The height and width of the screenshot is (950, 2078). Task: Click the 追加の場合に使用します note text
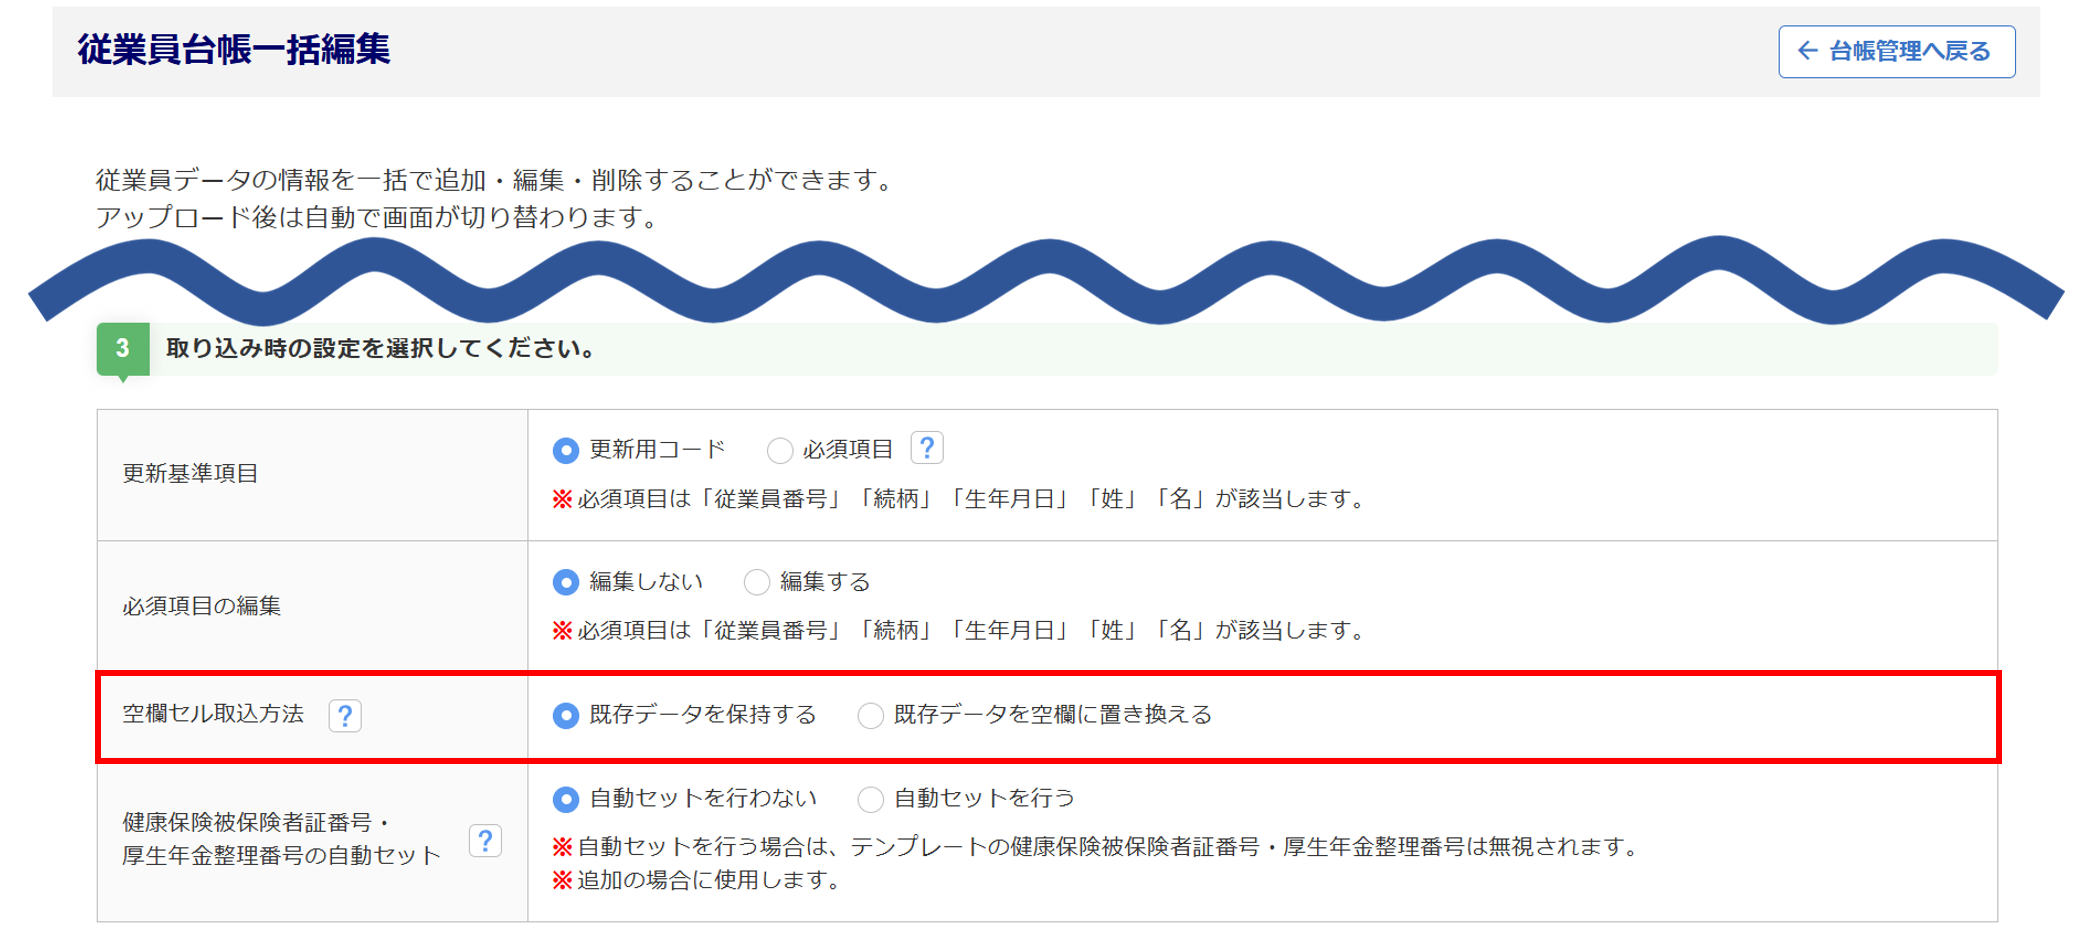708,880
